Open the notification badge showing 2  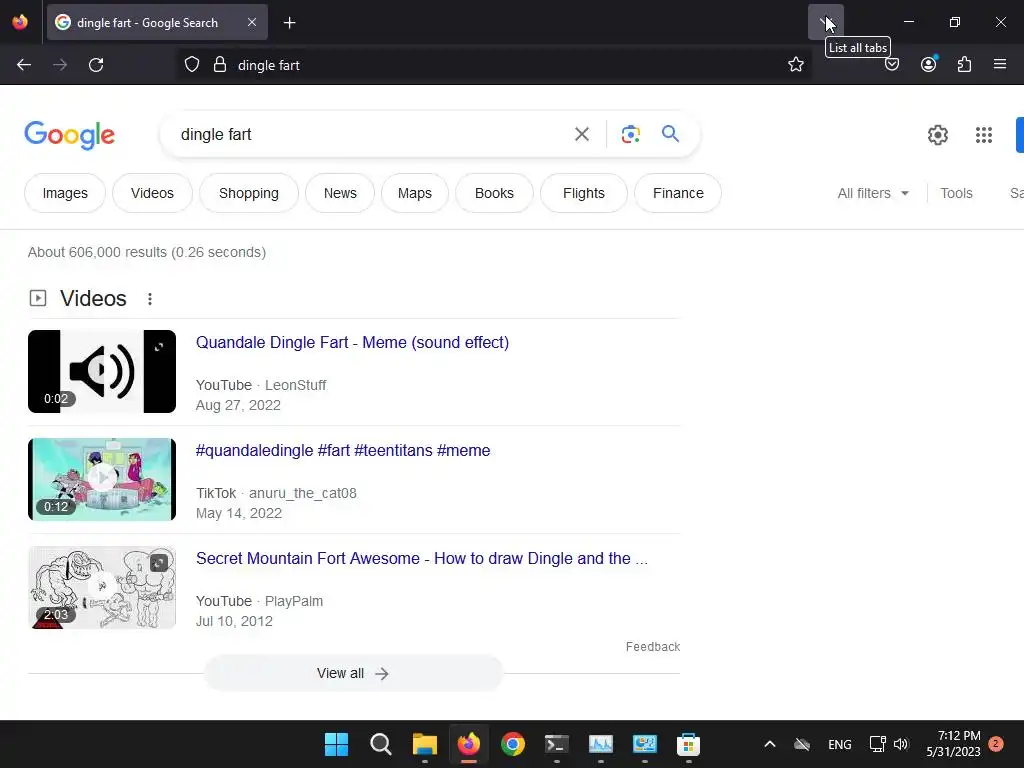996,743
